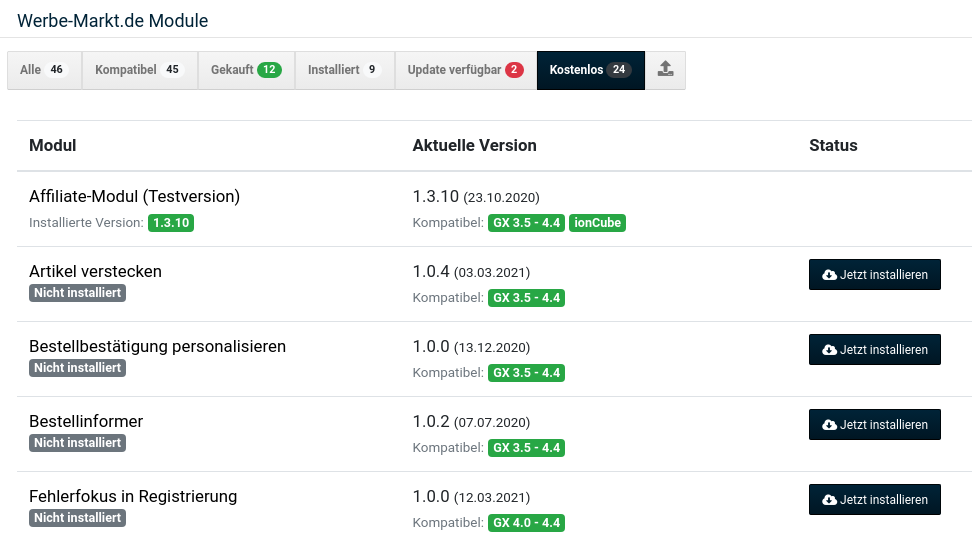
Task: Click the Bestellinformer module name
Action: coord(86,422)
